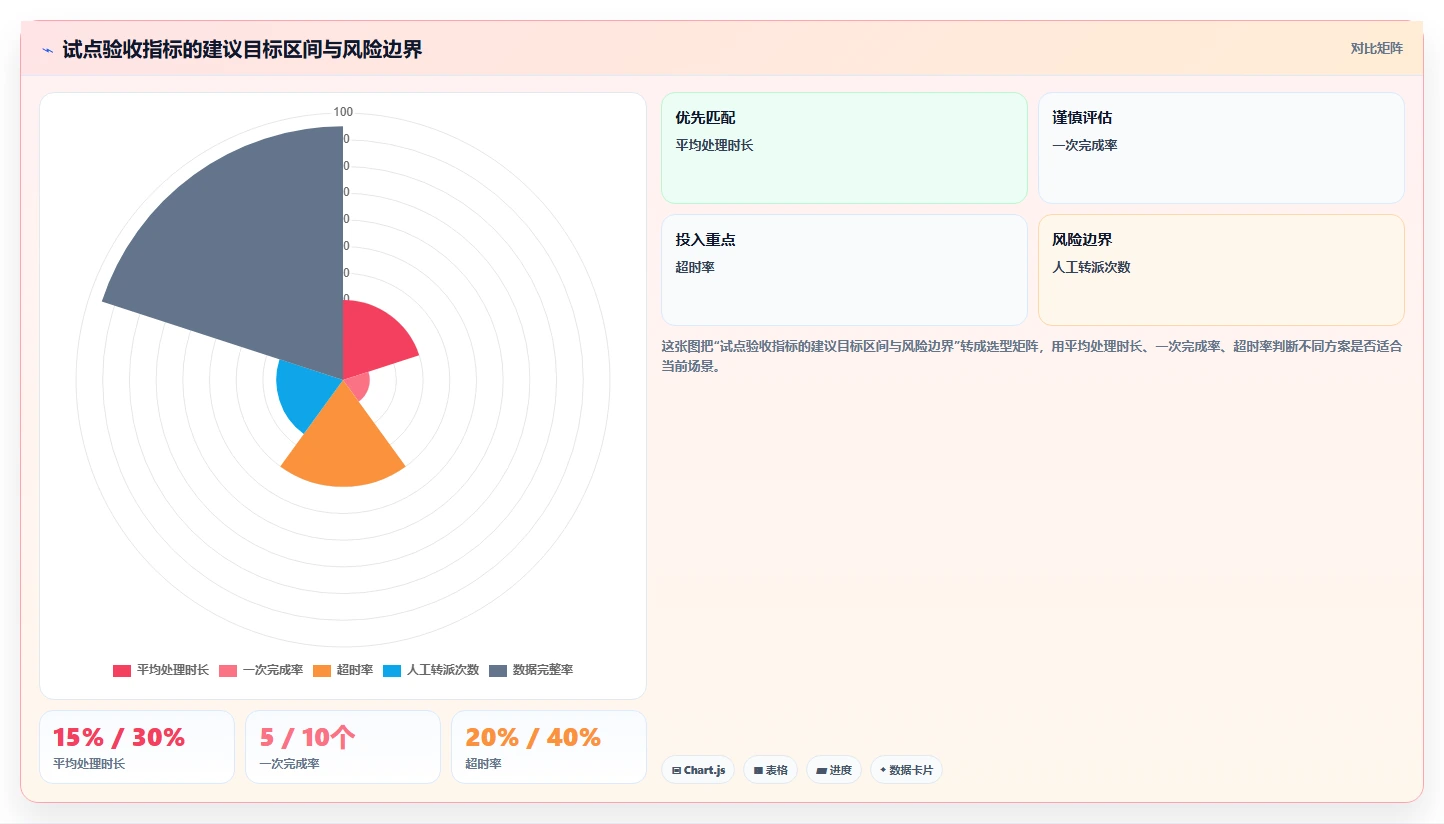Toggle 一次完成率 legend pink swatch

coord(228,670)
